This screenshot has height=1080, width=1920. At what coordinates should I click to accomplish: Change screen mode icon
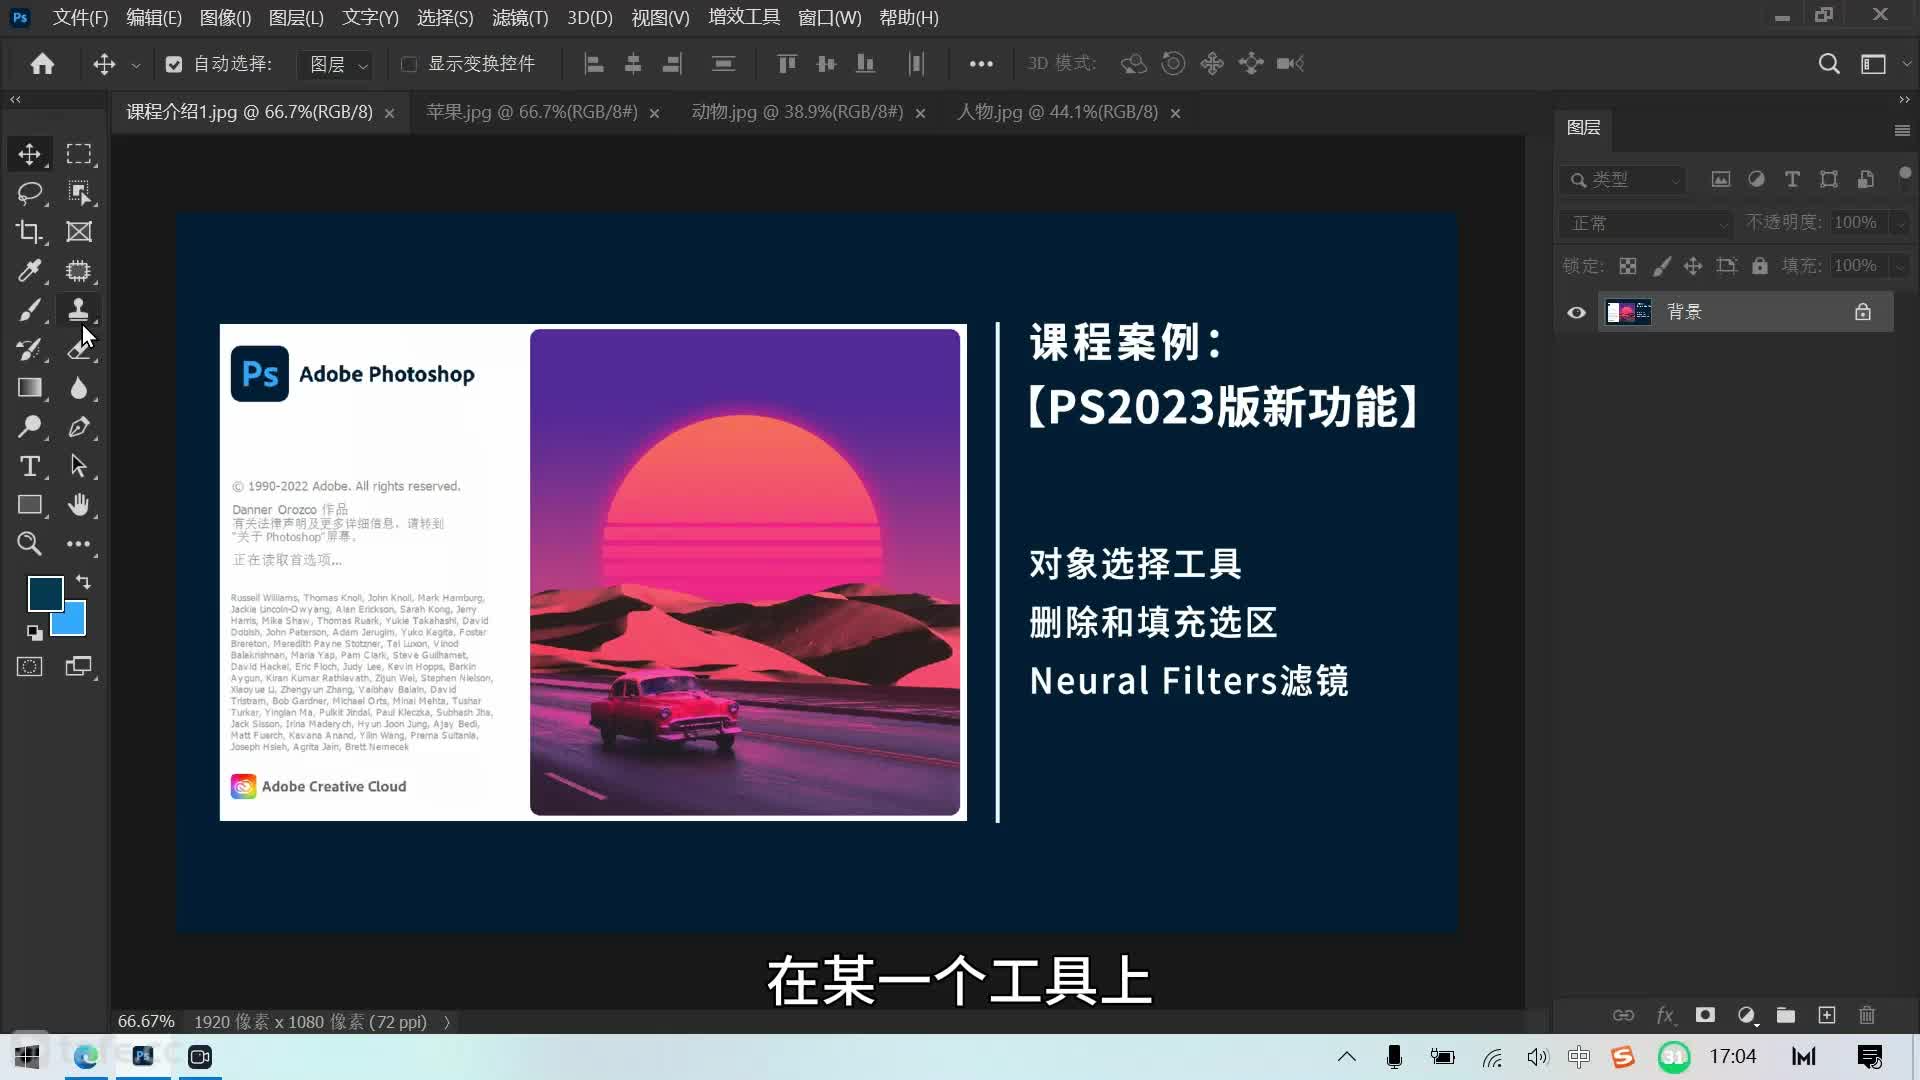click(x=79, y=667)
